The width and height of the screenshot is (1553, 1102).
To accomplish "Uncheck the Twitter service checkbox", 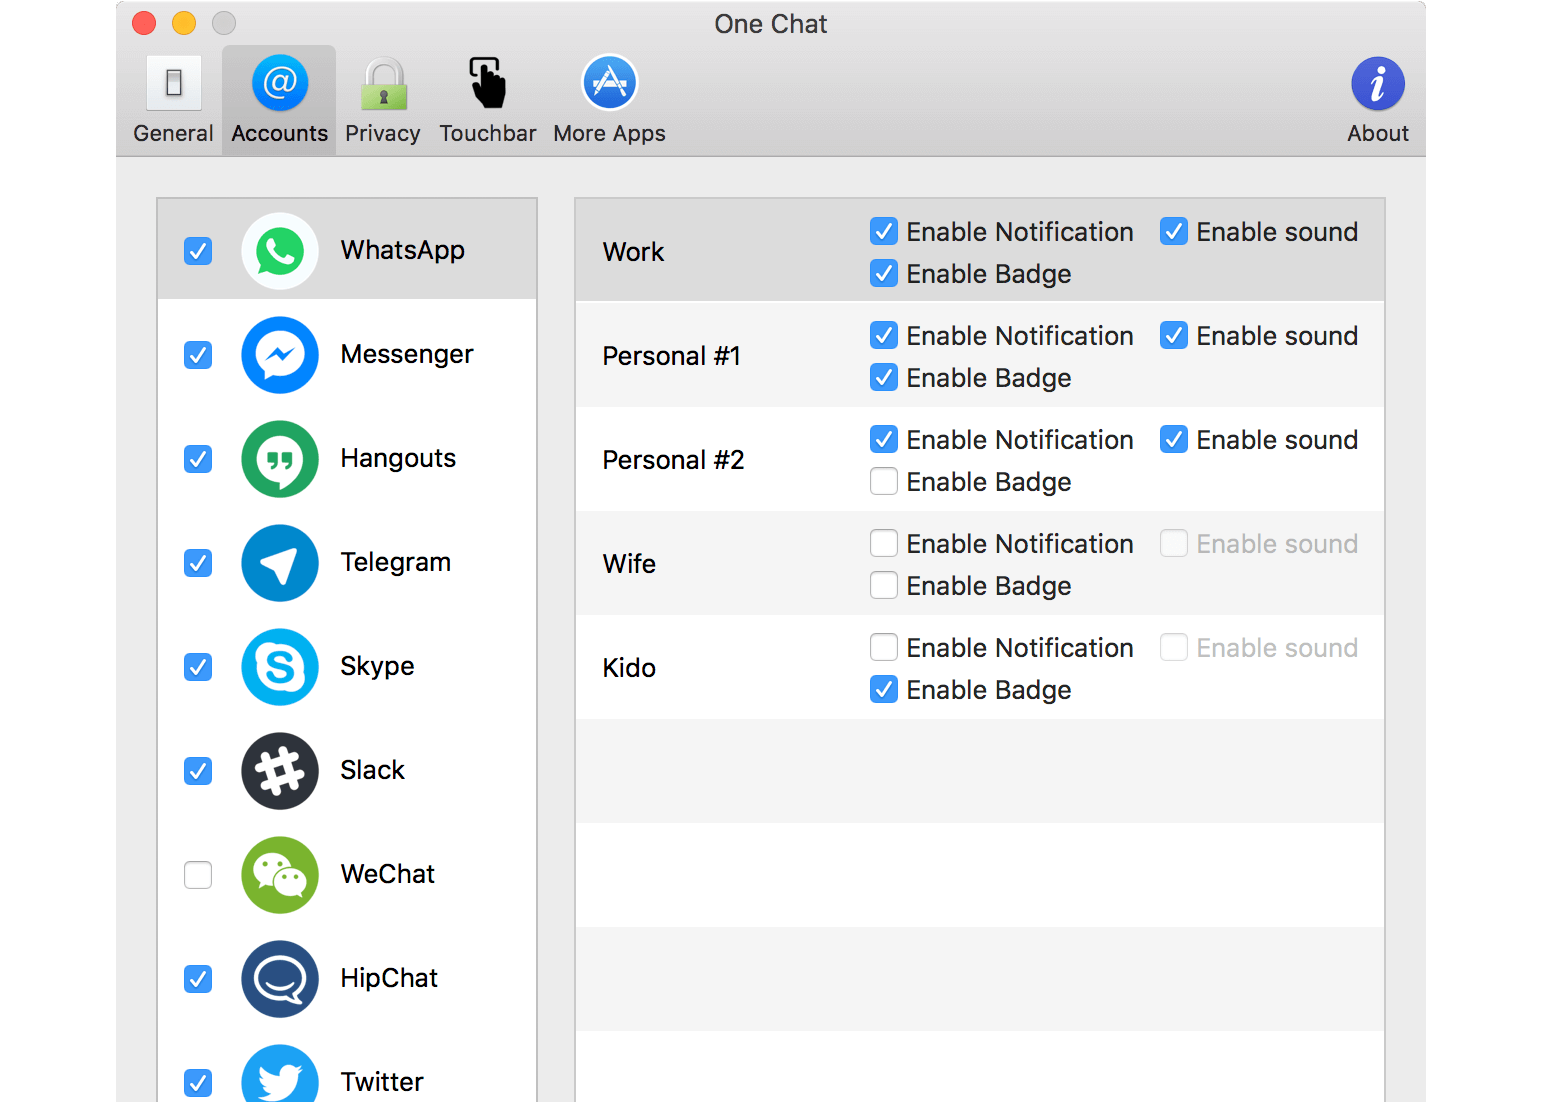I will click(x=198, y=1083).
